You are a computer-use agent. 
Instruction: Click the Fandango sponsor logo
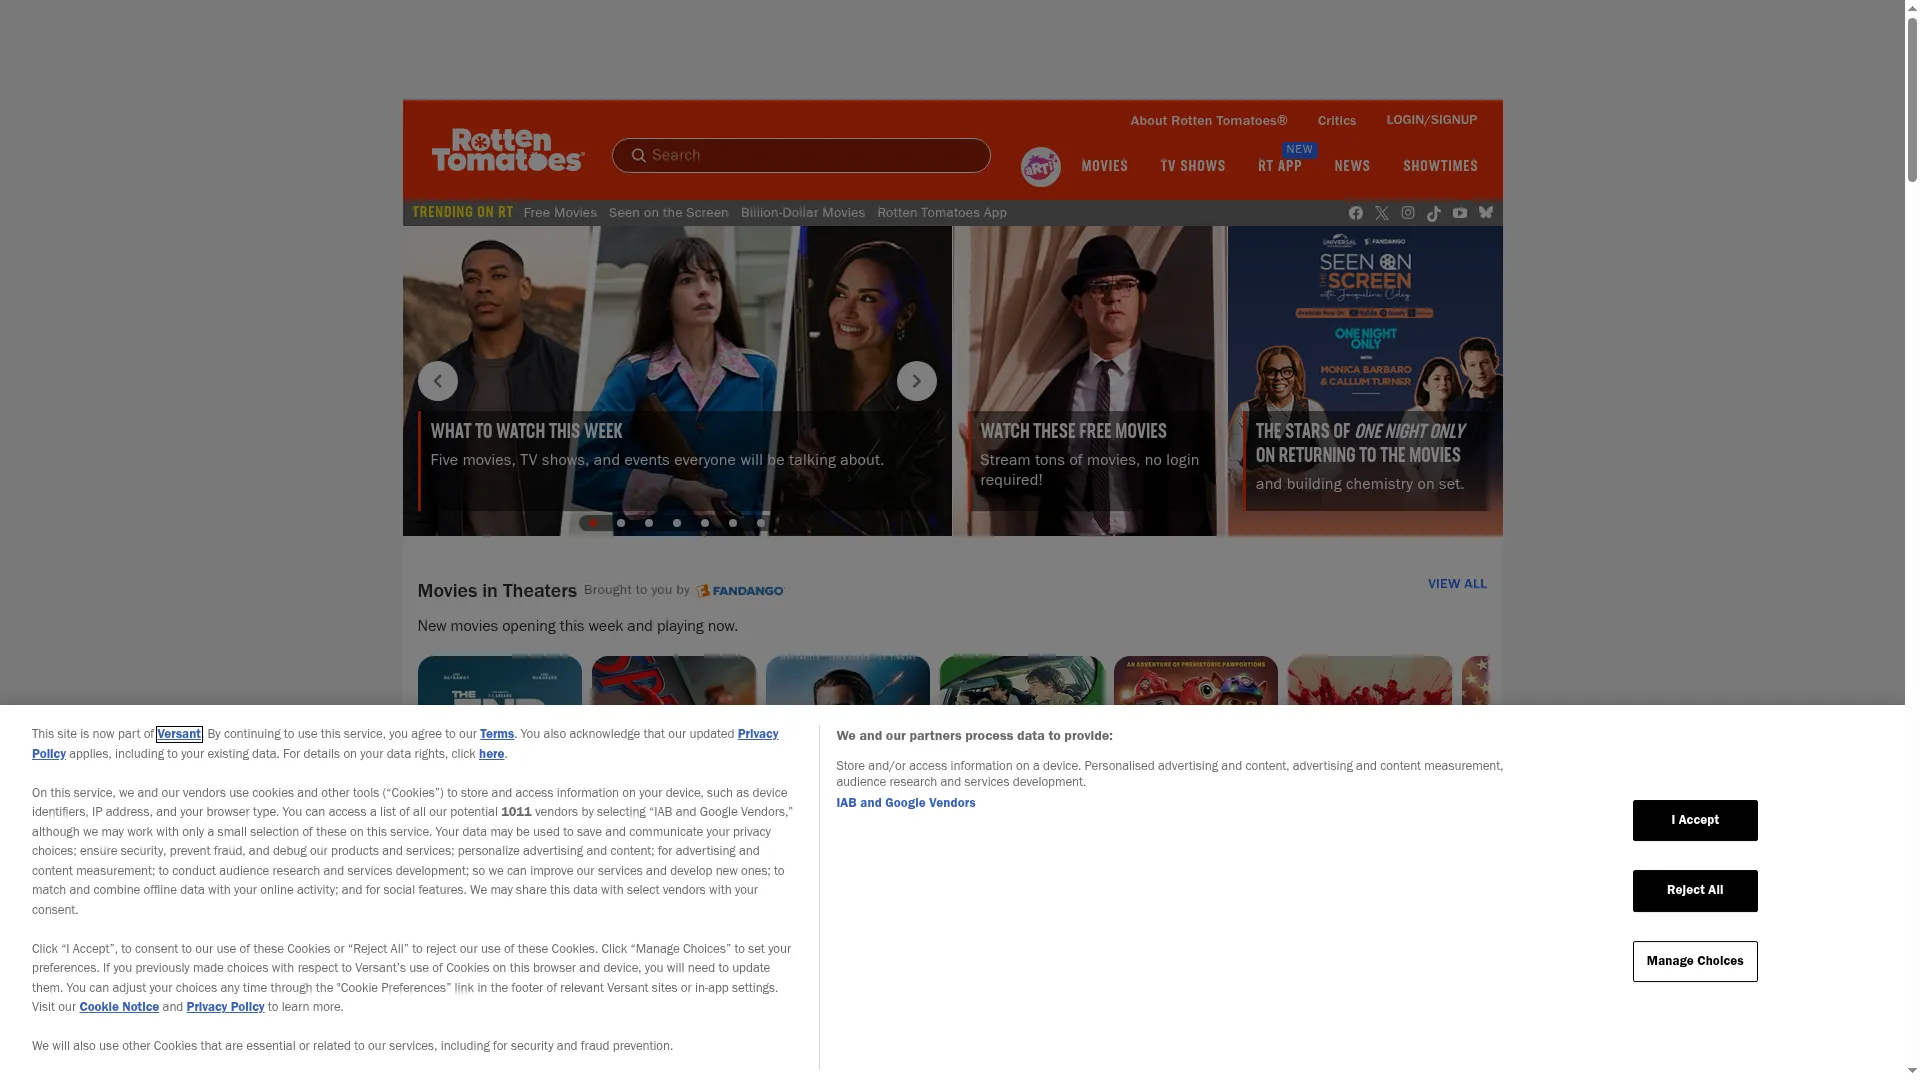click(740, 591)
